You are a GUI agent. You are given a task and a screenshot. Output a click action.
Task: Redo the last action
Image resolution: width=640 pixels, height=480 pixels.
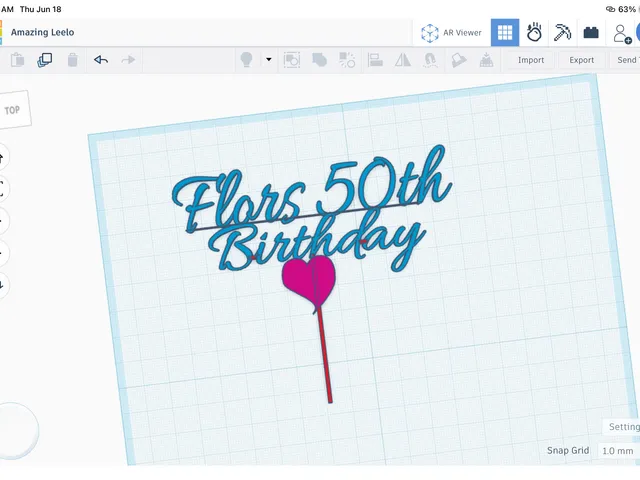pos(128,60)
